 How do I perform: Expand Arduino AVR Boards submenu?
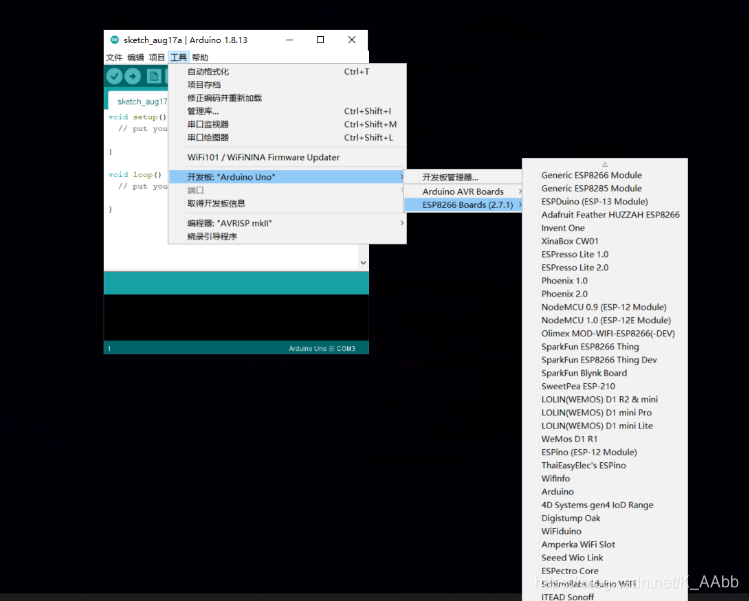click(463, 192)
